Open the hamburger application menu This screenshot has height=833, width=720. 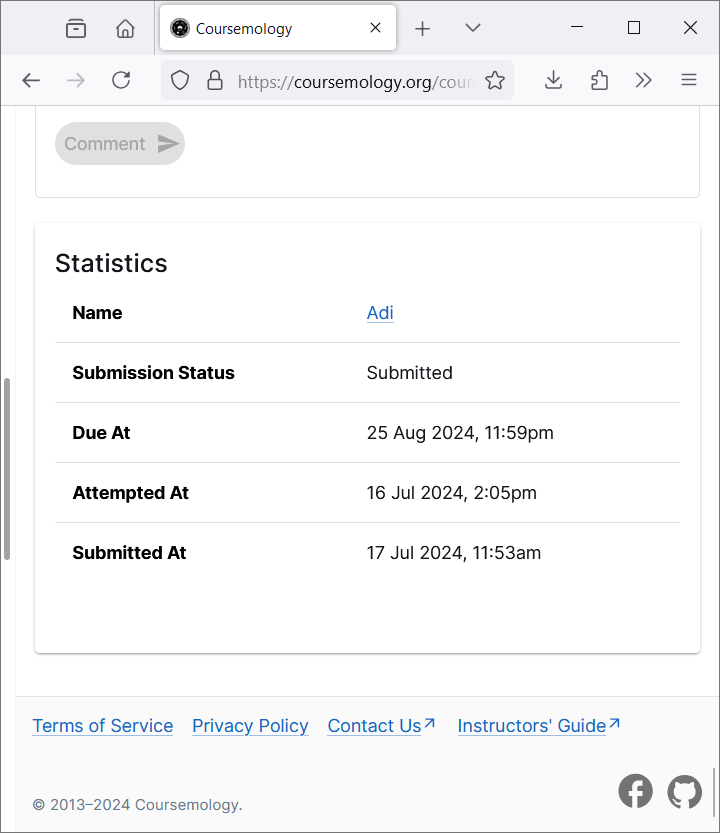click(x=689, y=81)
